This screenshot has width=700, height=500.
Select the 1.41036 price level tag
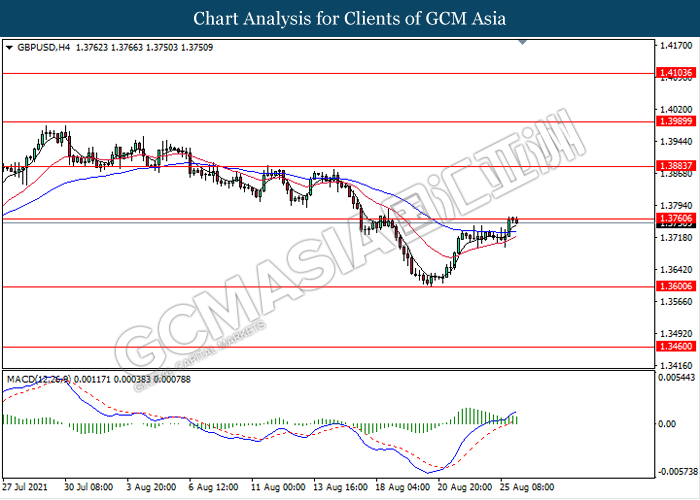coord(676,72)
